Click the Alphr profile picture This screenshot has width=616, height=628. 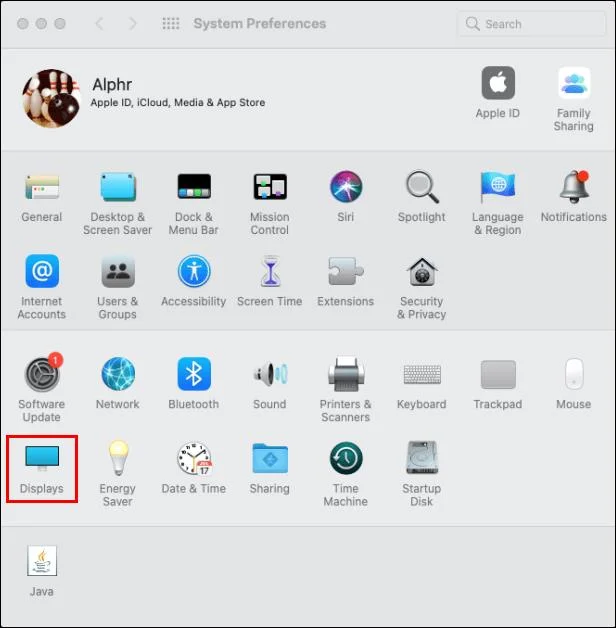click(x=51, y=98)
